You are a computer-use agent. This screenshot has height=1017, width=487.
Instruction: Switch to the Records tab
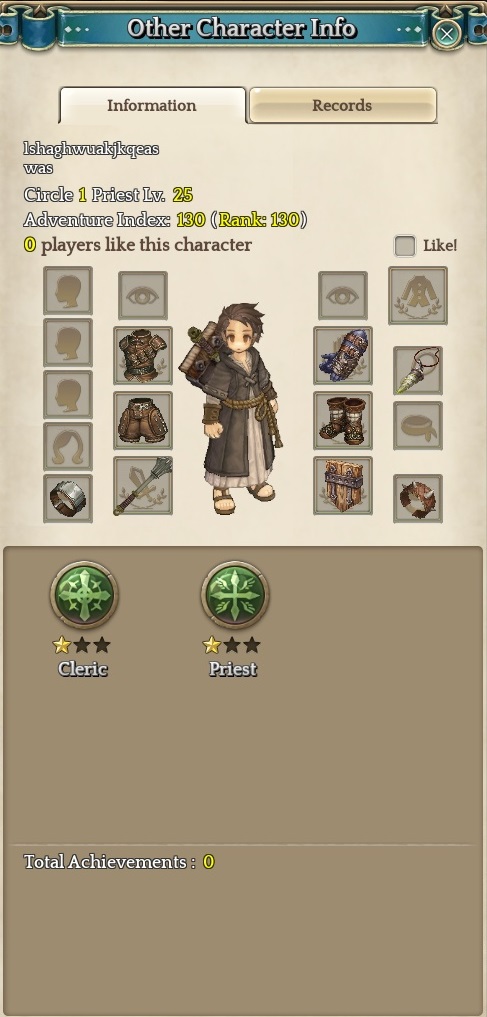[x=342, y=105]
